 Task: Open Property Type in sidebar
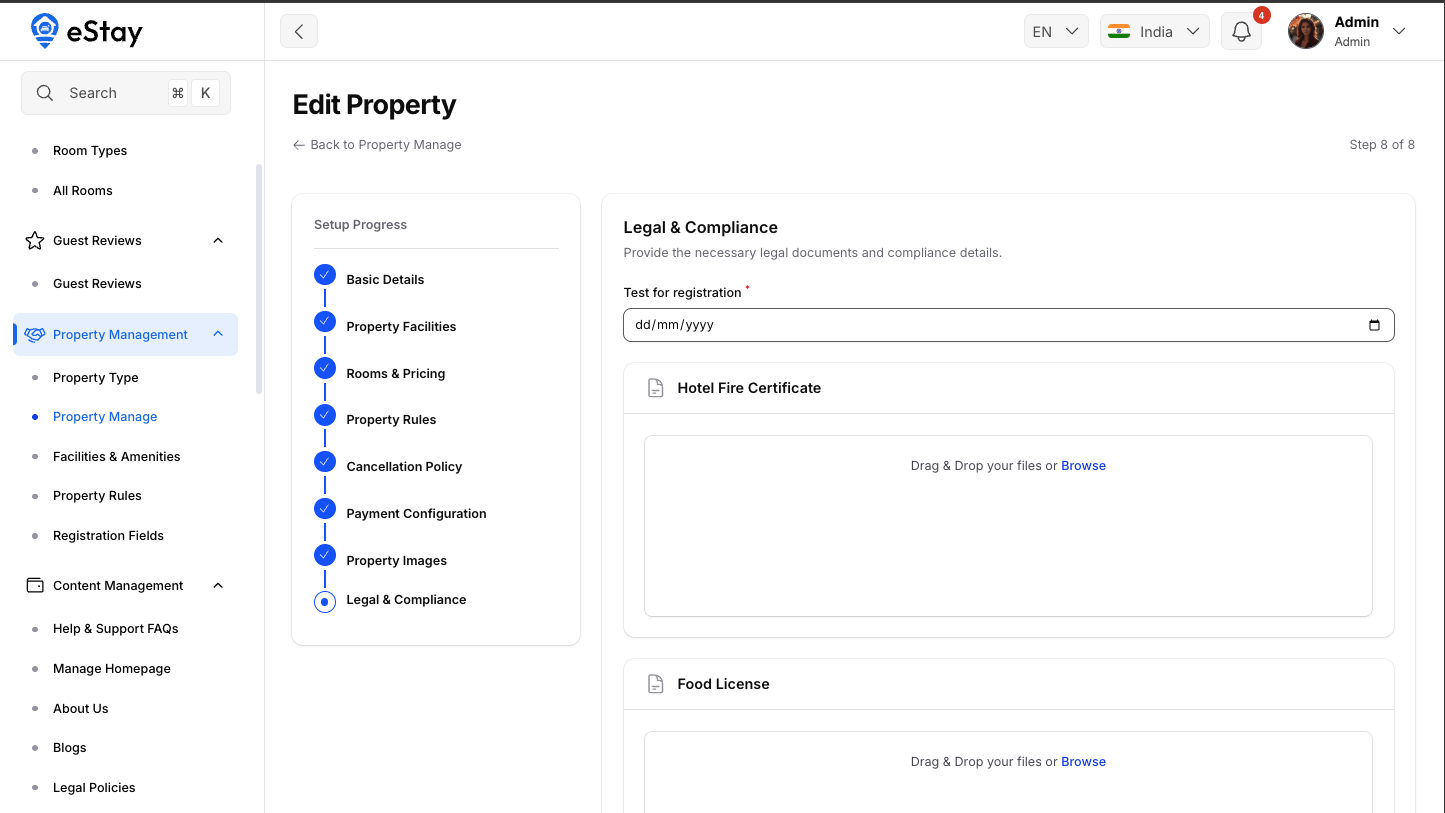point(96,378)
